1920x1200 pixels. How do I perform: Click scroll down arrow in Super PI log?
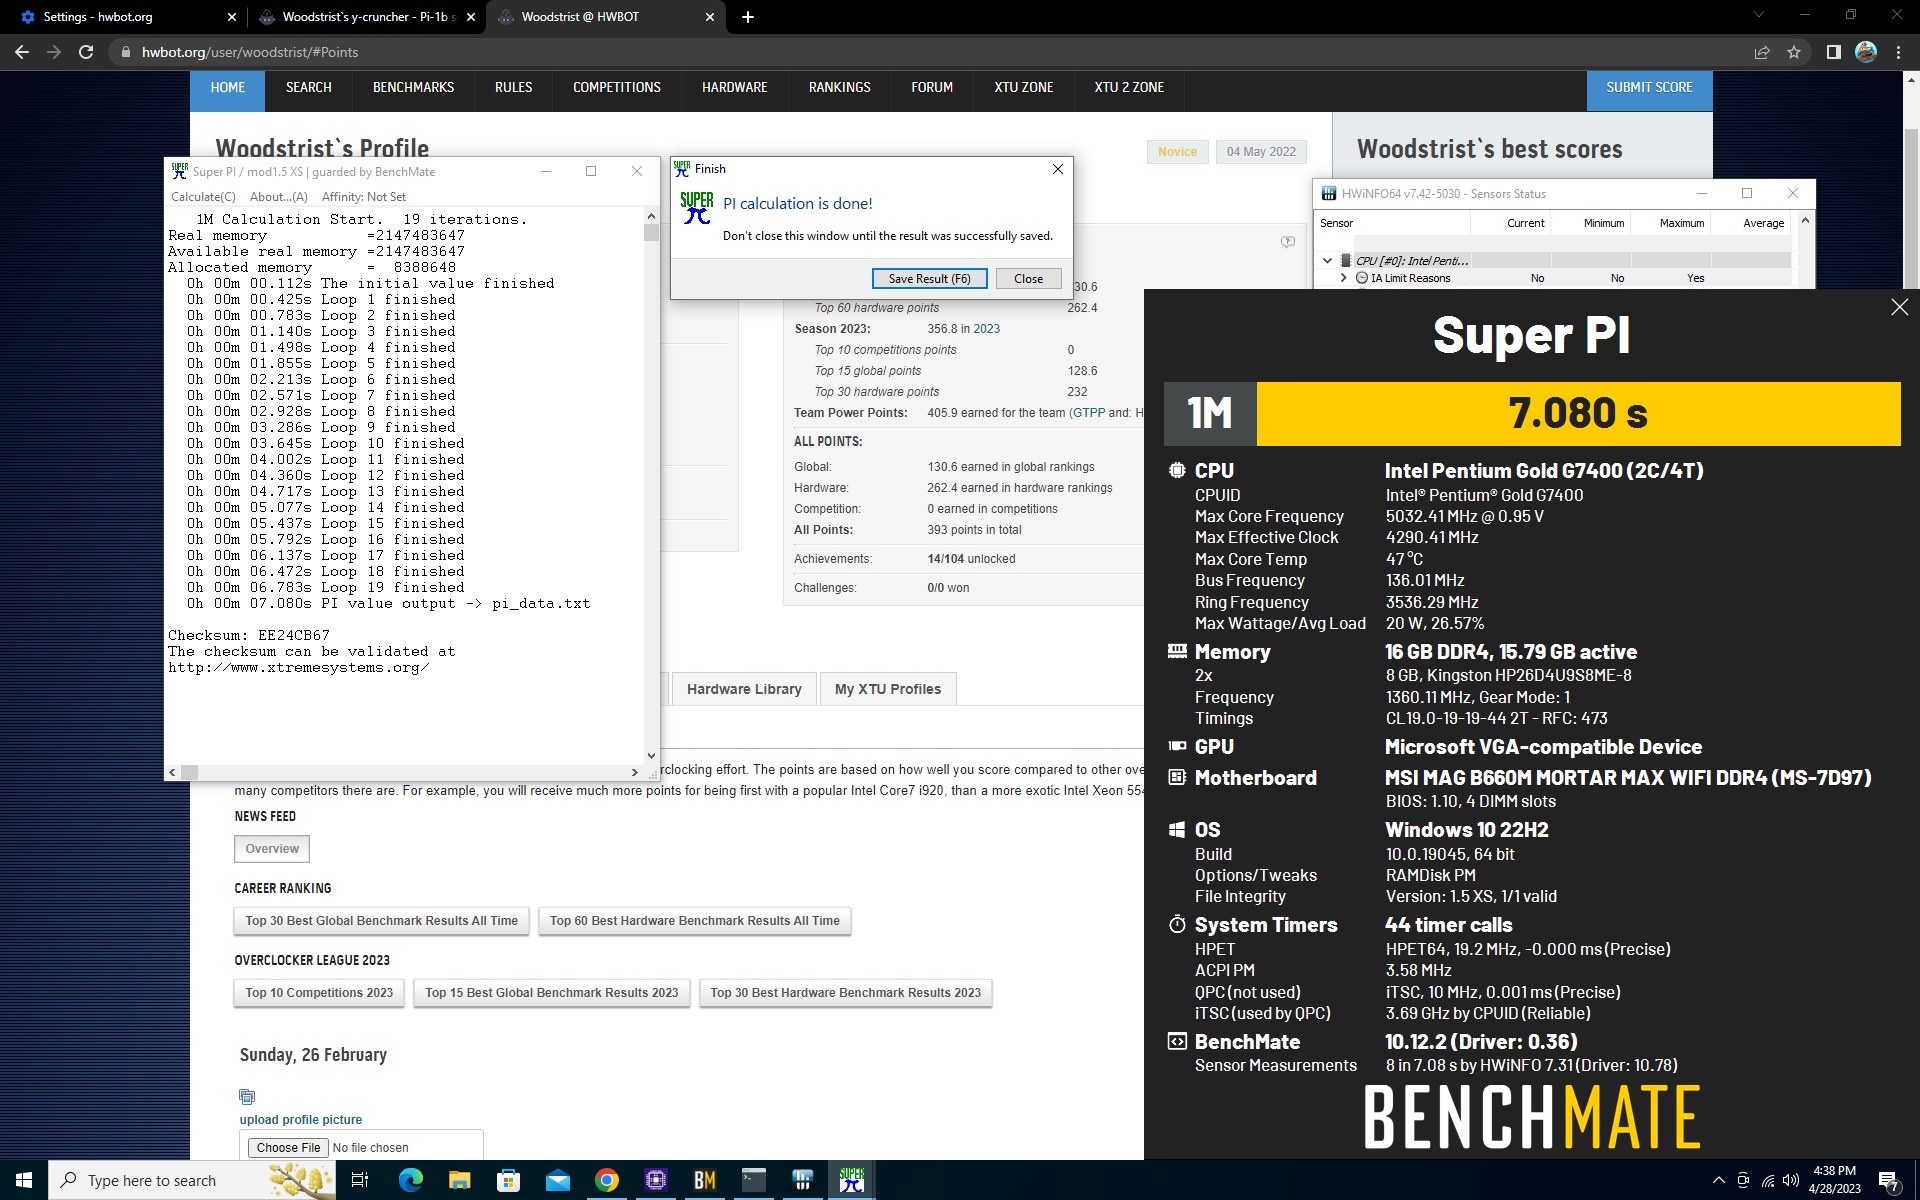[652, 756]
